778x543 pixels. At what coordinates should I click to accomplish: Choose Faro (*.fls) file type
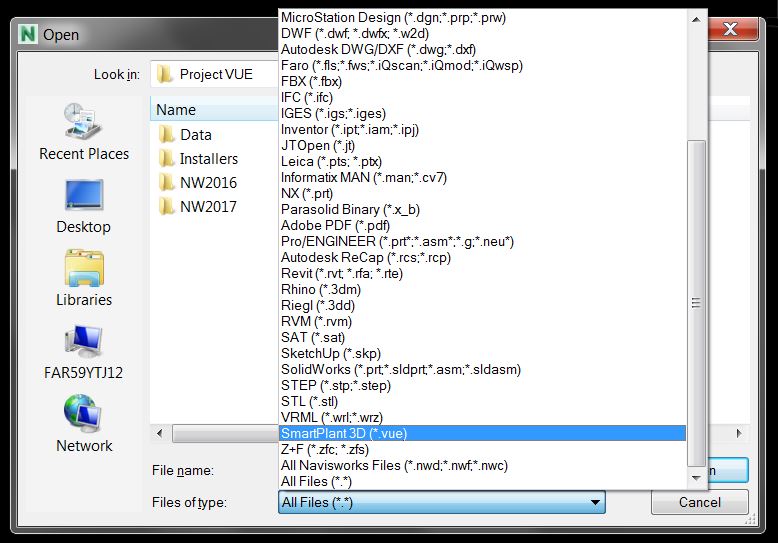(482, 65)
